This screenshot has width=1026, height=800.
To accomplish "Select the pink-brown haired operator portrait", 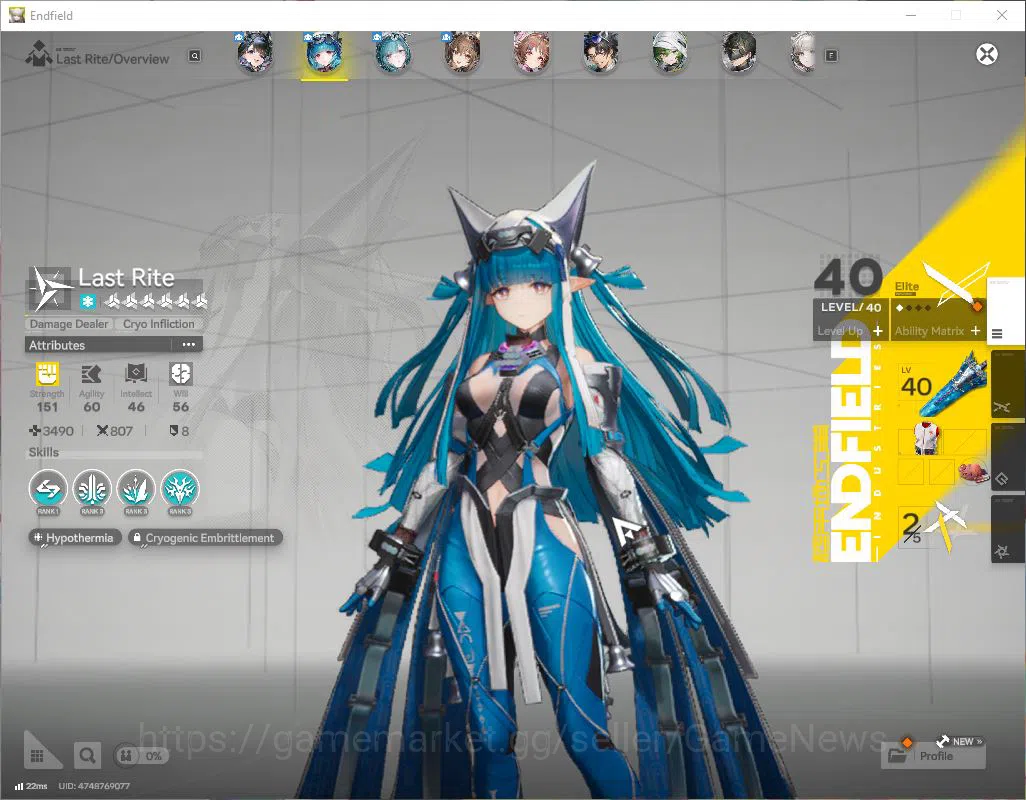I will coord(531,53).
